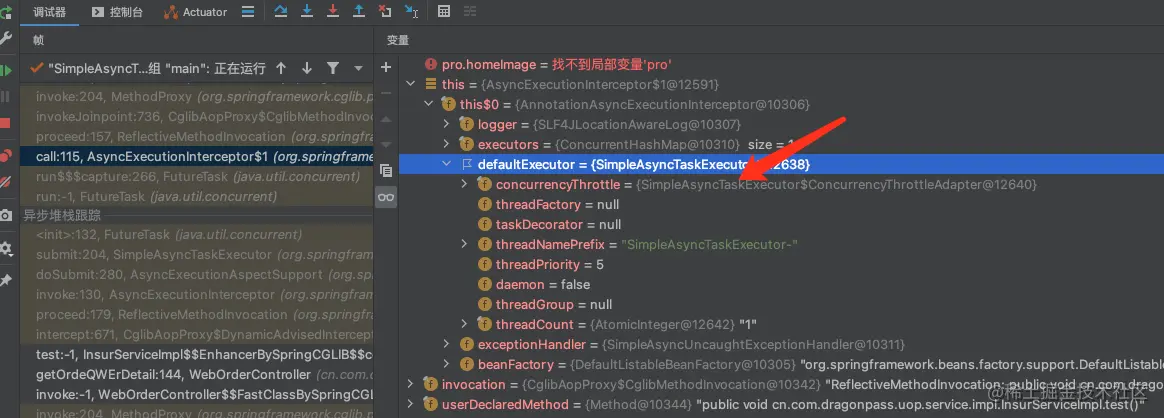Image resolution: width=1164 pixels, height=418 pixels.
Task: Select threadPriority = 5 variable row
Action: pos(781,264)
